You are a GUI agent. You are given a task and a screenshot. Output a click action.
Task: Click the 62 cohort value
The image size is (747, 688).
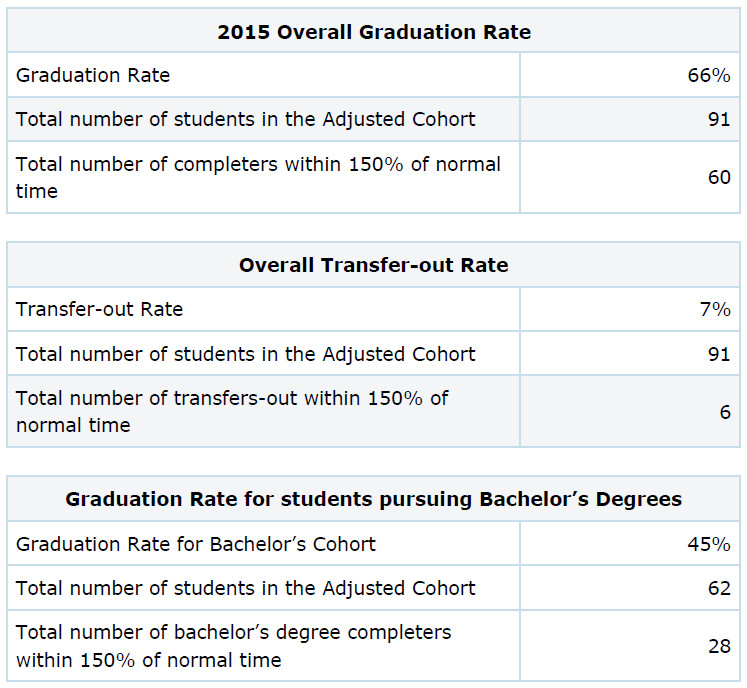pos(719,588)
